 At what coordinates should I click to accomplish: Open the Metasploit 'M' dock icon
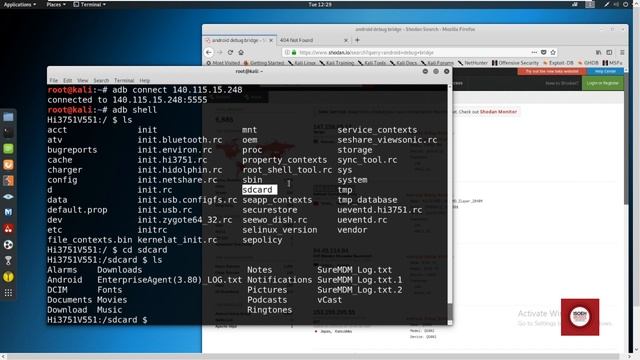[8, 212]
